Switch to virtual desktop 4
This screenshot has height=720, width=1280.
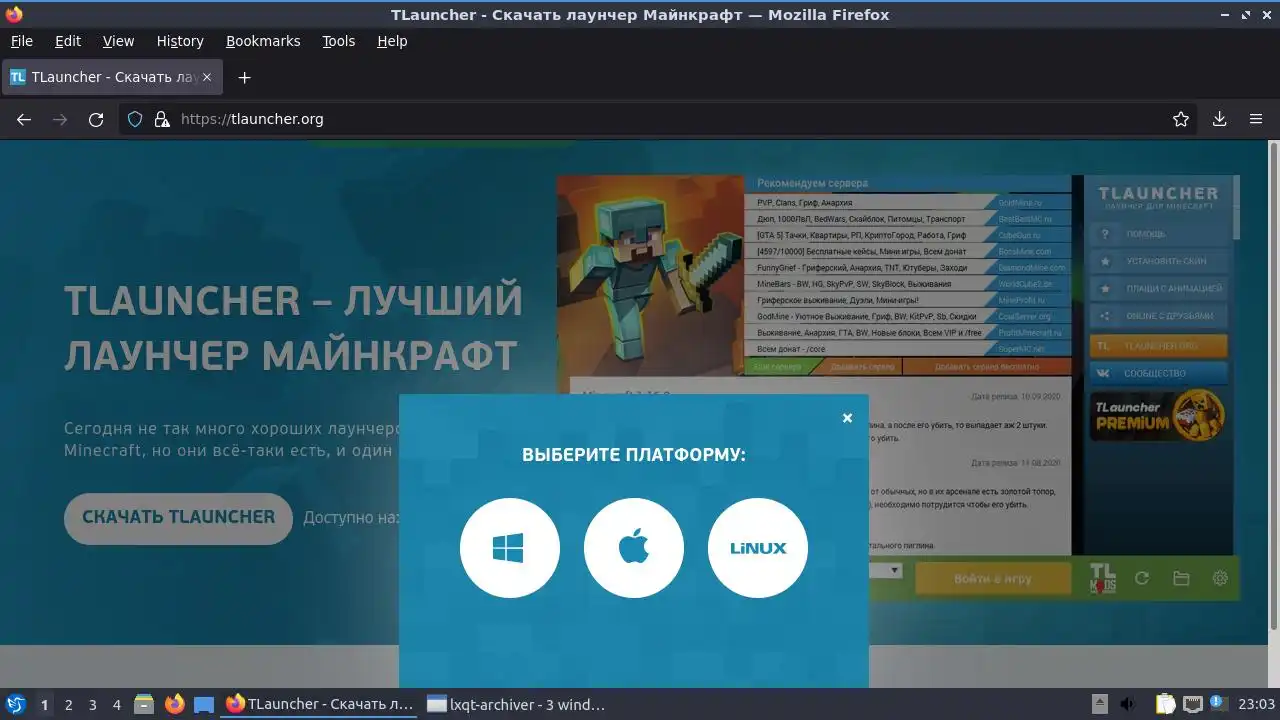(116, 705)
